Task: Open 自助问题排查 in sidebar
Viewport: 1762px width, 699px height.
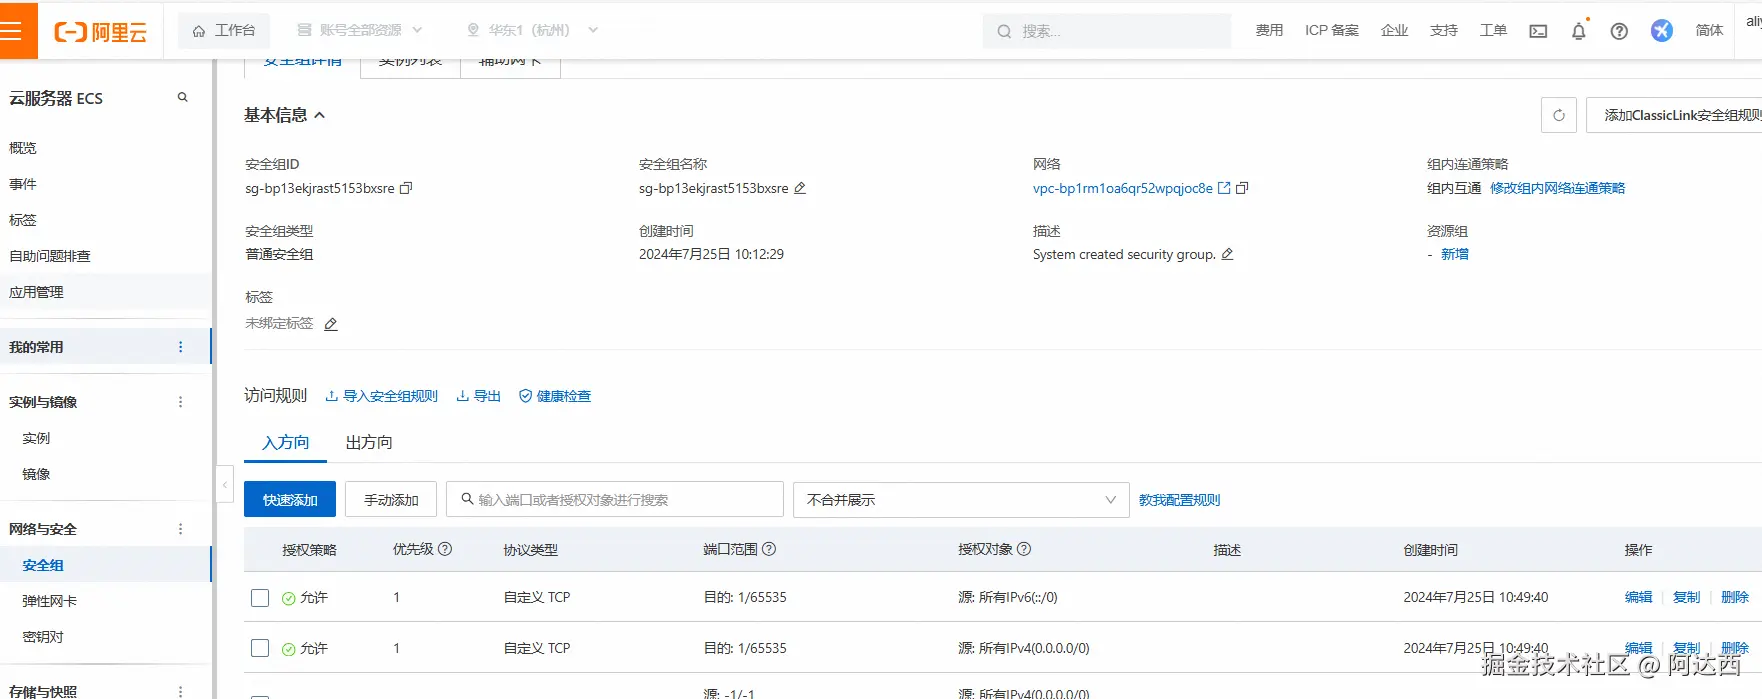Action: [50, 256]
